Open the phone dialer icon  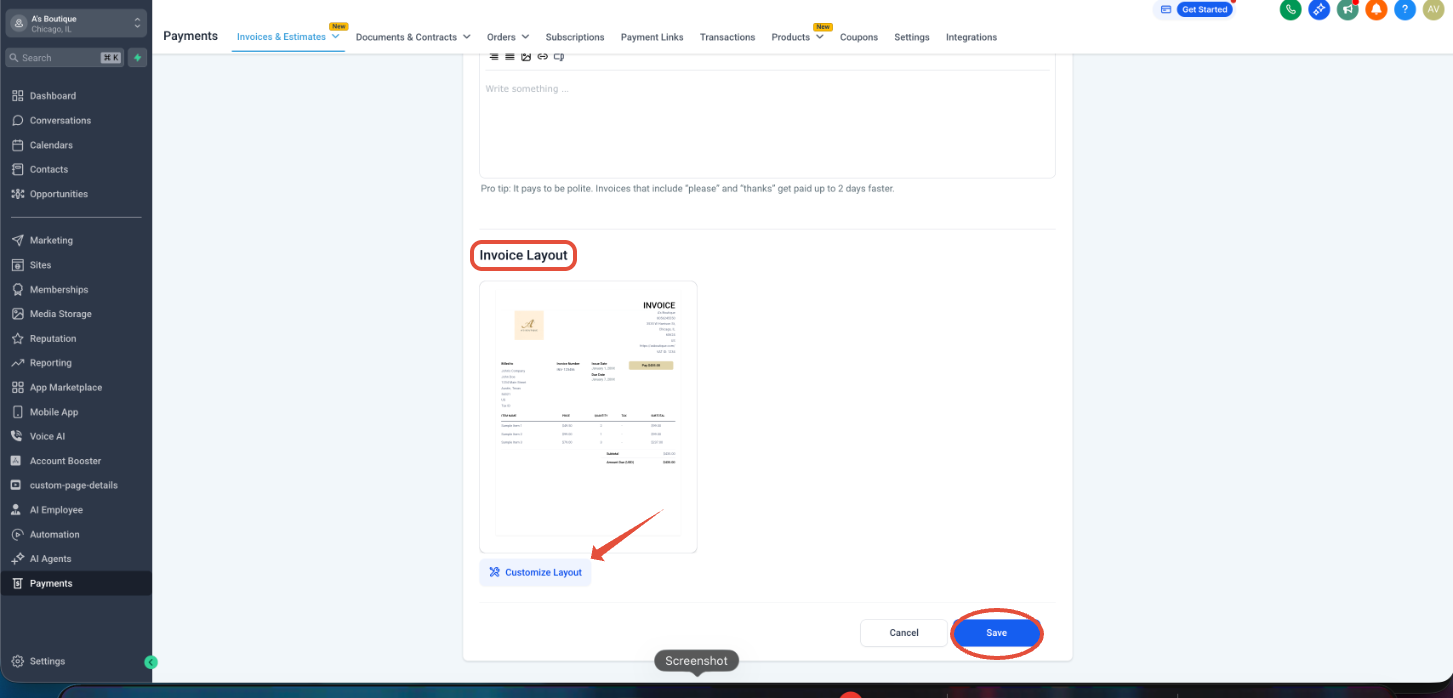point(1290,9)
